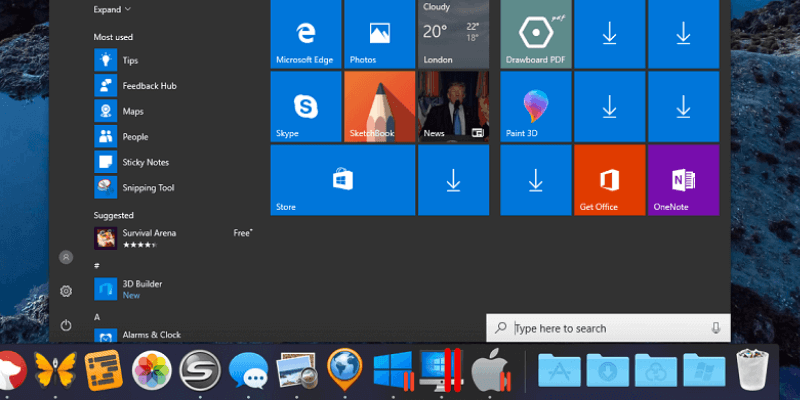Click the # letter group header
The image size is (800, 400).
pos(96,266)
